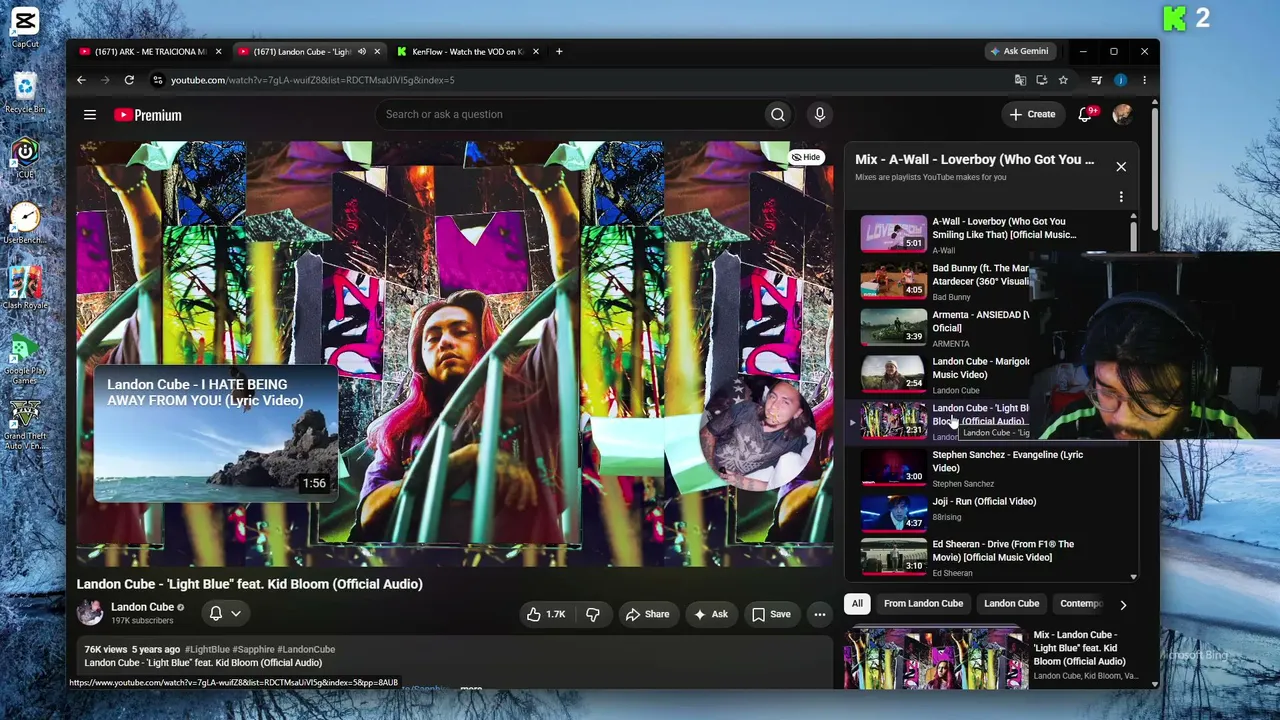Start voice search with the microphone
This screenshot has height=720, width=1280.
(x=820, y=115)
